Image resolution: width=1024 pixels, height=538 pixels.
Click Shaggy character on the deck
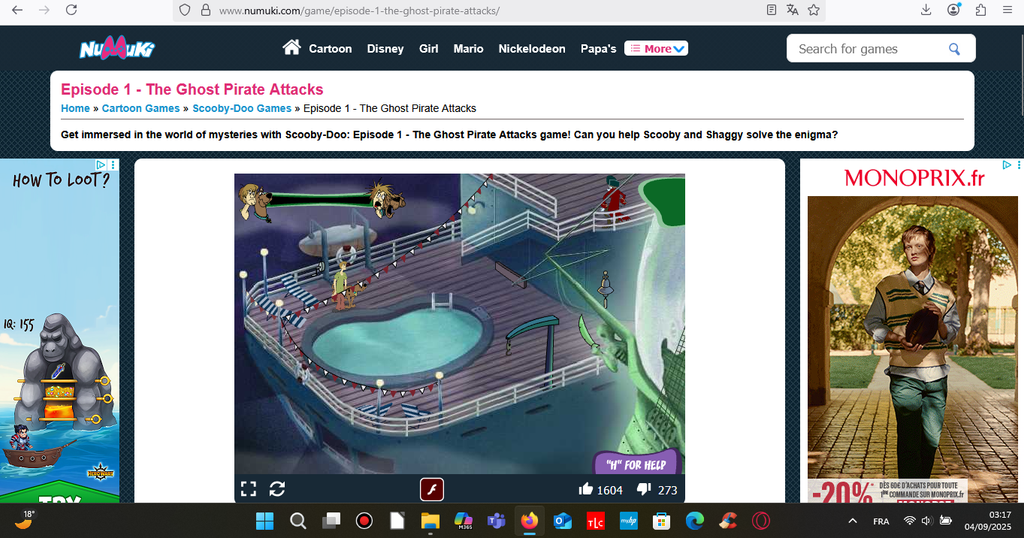340,284
